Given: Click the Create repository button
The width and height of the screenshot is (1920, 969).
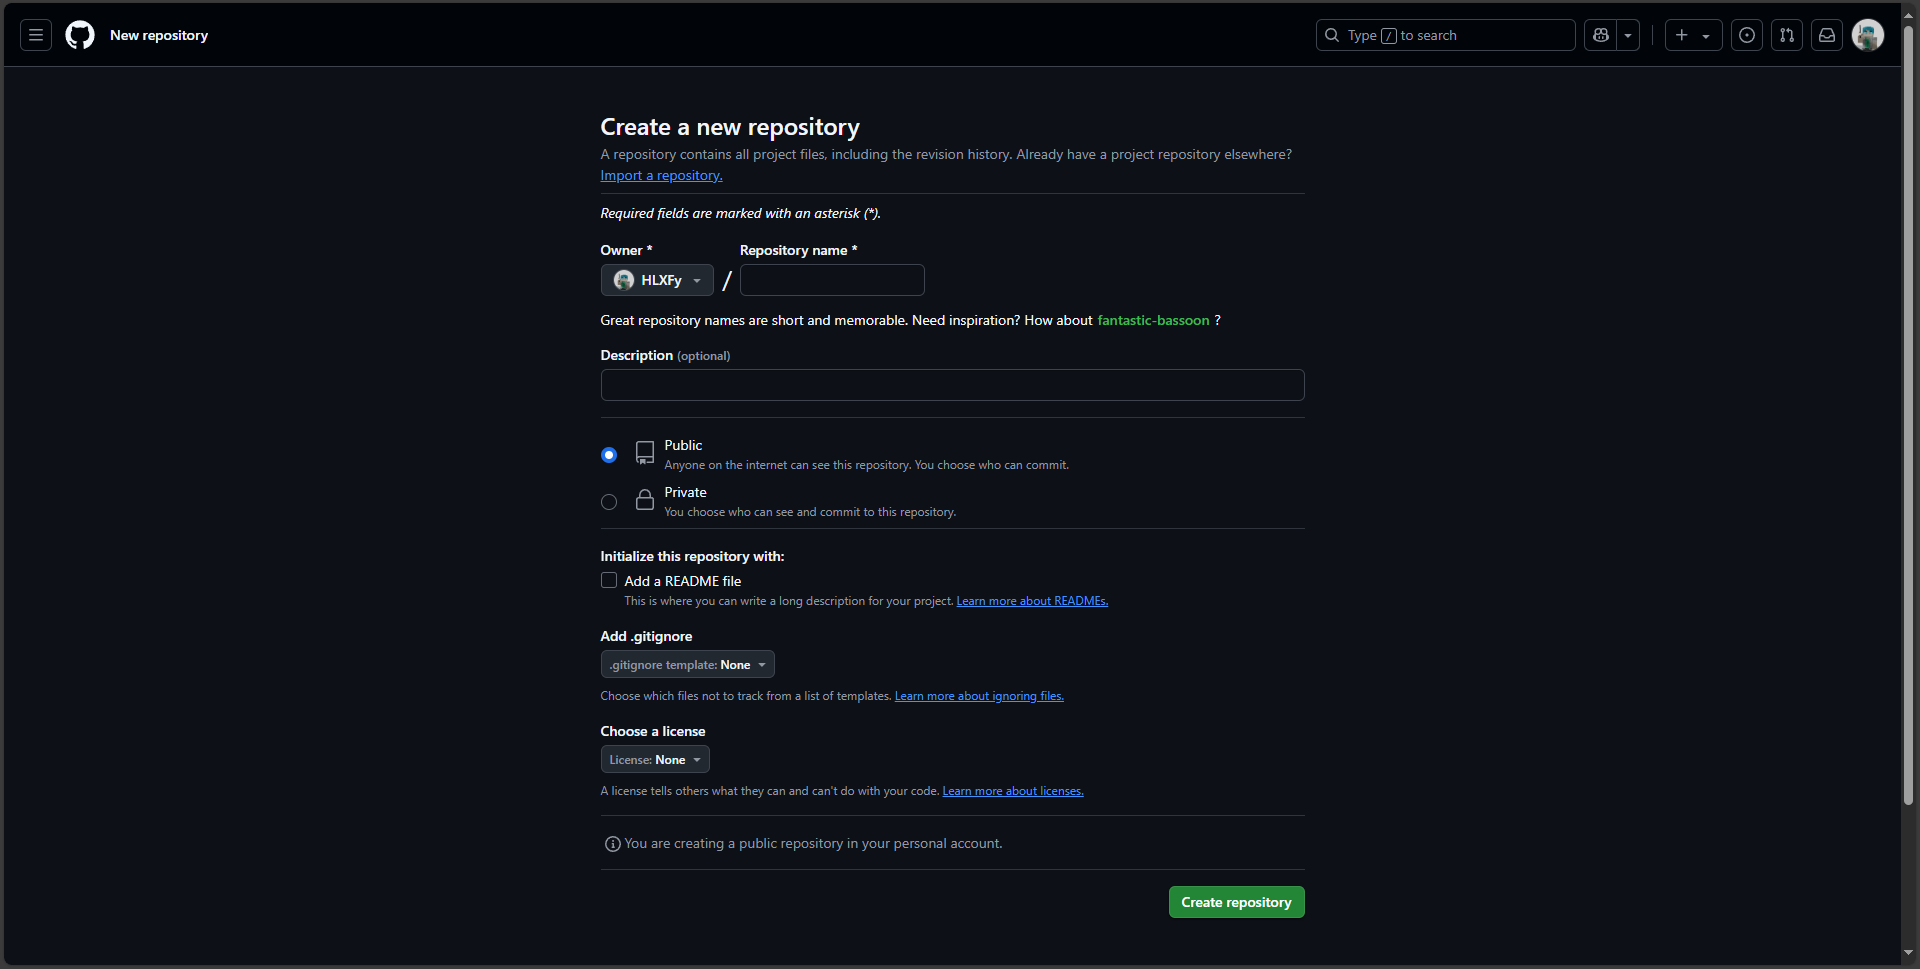Looking at the screenshot, I should [1236, 901].
